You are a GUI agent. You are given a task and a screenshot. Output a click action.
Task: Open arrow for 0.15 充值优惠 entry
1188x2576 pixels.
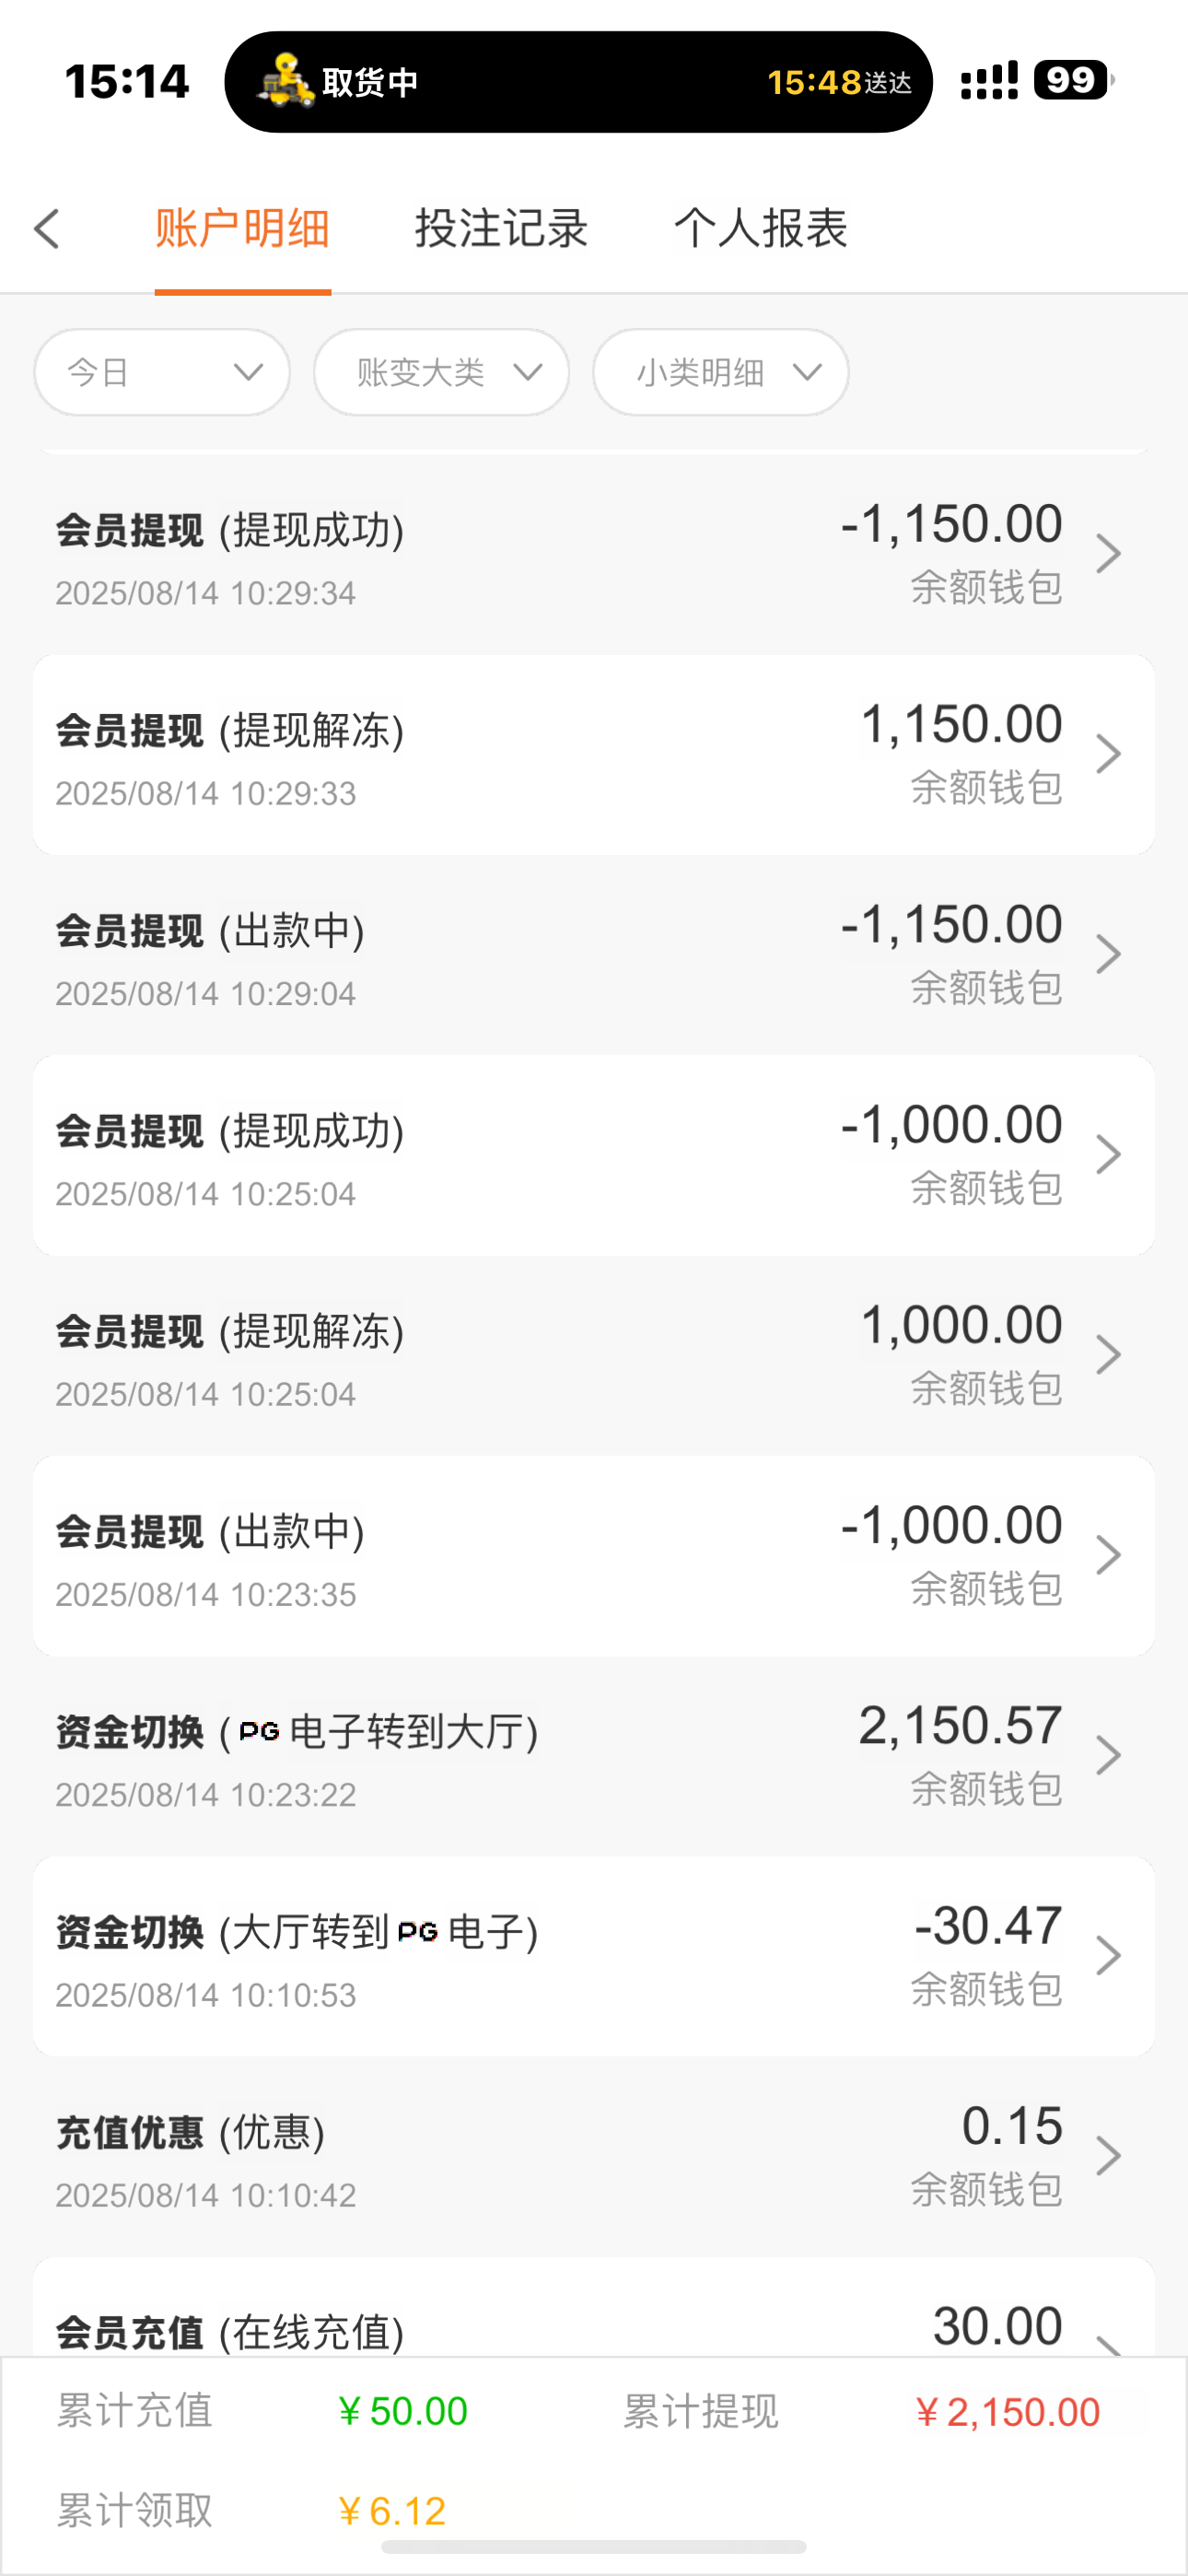pyautogui.click(x=1107, y=2155)
